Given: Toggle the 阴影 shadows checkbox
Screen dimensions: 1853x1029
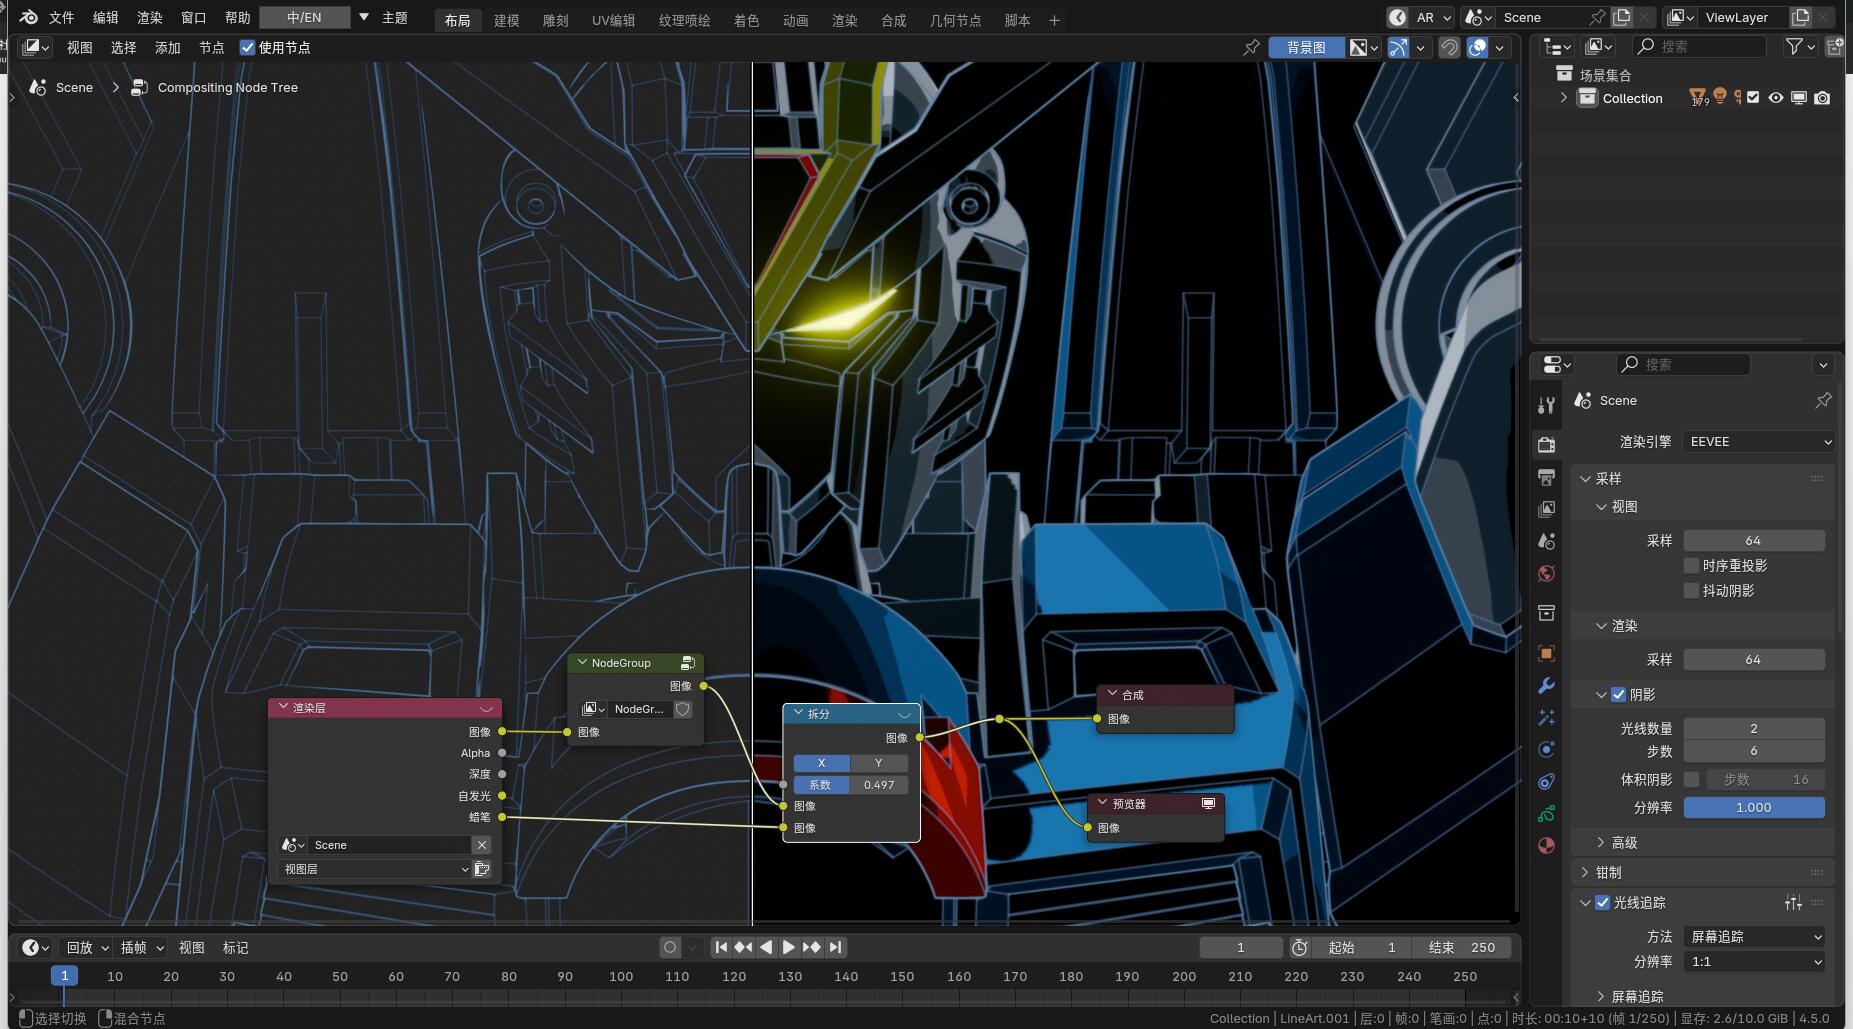Looking at the screenshot, I should click(1618, 694).
